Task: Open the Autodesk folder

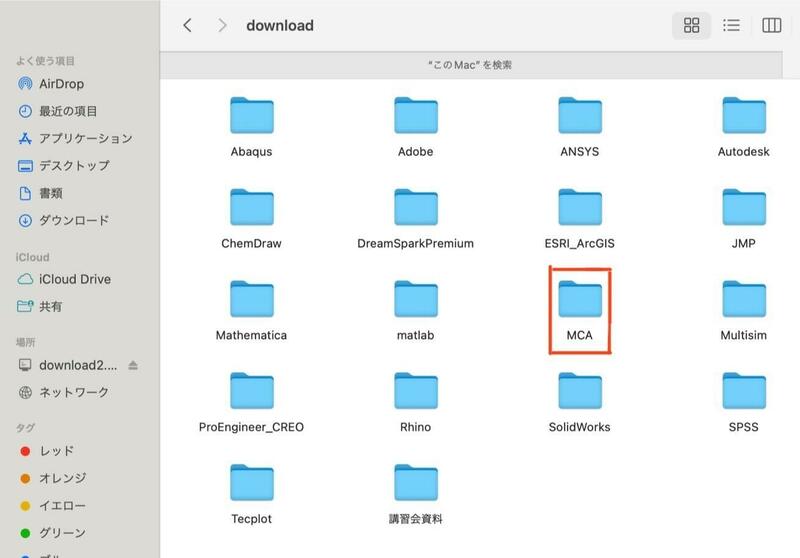Action: point(744,127)
